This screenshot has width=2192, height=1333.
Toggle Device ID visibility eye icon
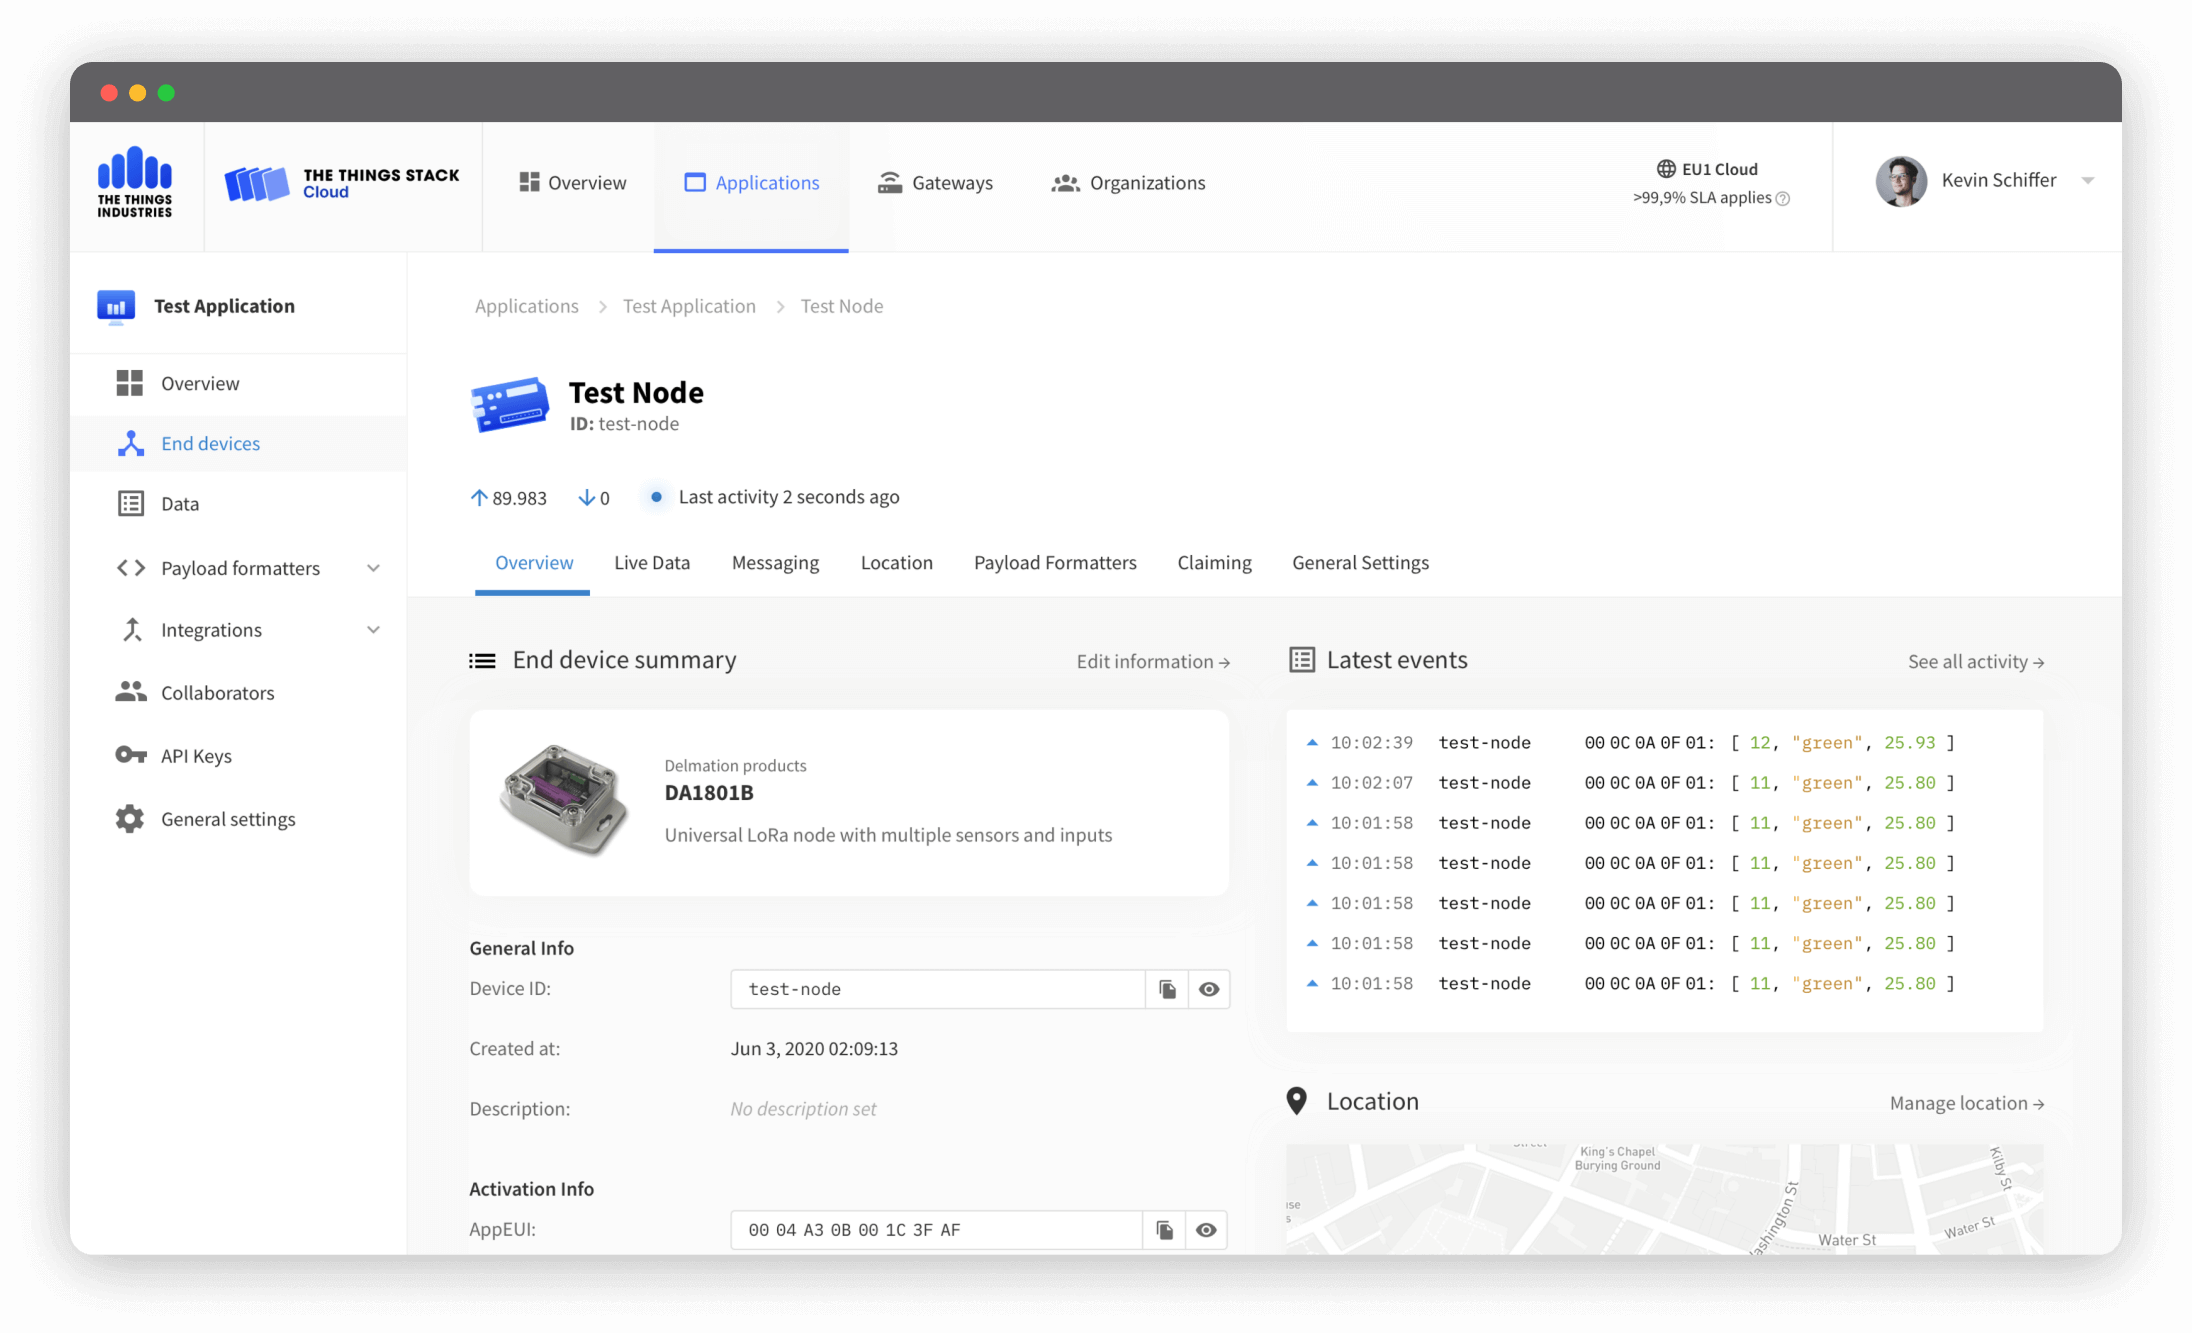point(1209,989)
